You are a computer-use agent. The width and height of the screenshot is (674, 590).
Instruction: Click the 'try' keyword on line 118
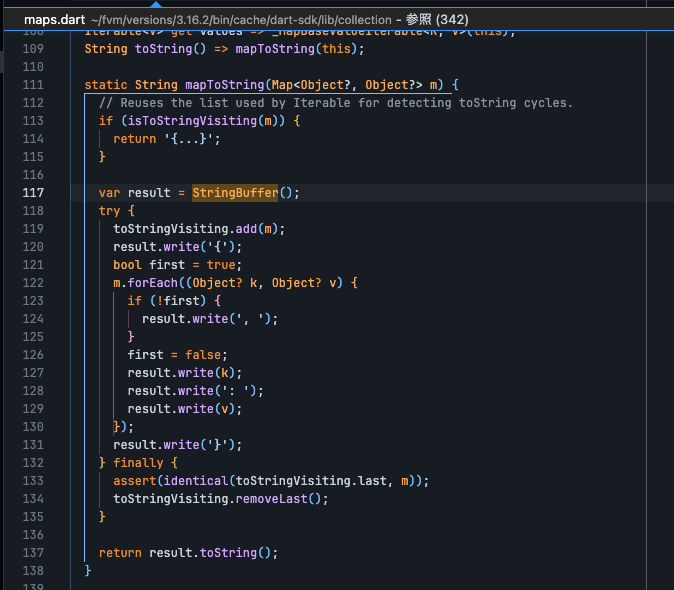pos(110,211)
